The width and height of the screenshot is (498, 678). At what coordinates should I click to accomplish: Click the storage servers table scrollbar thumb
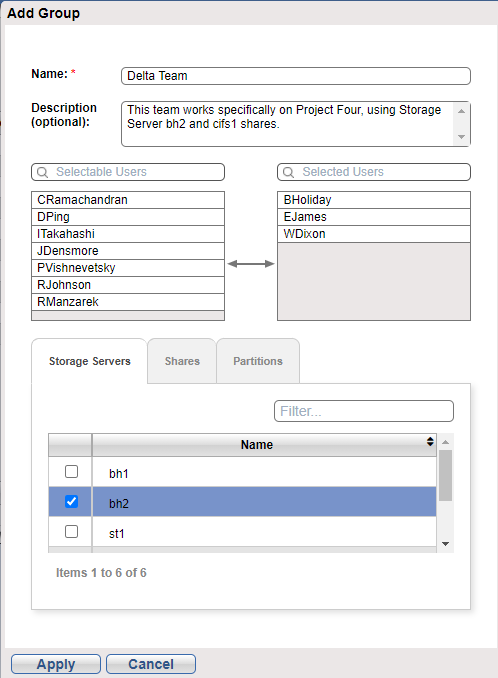pyautogui.click(x=445, y=476)
